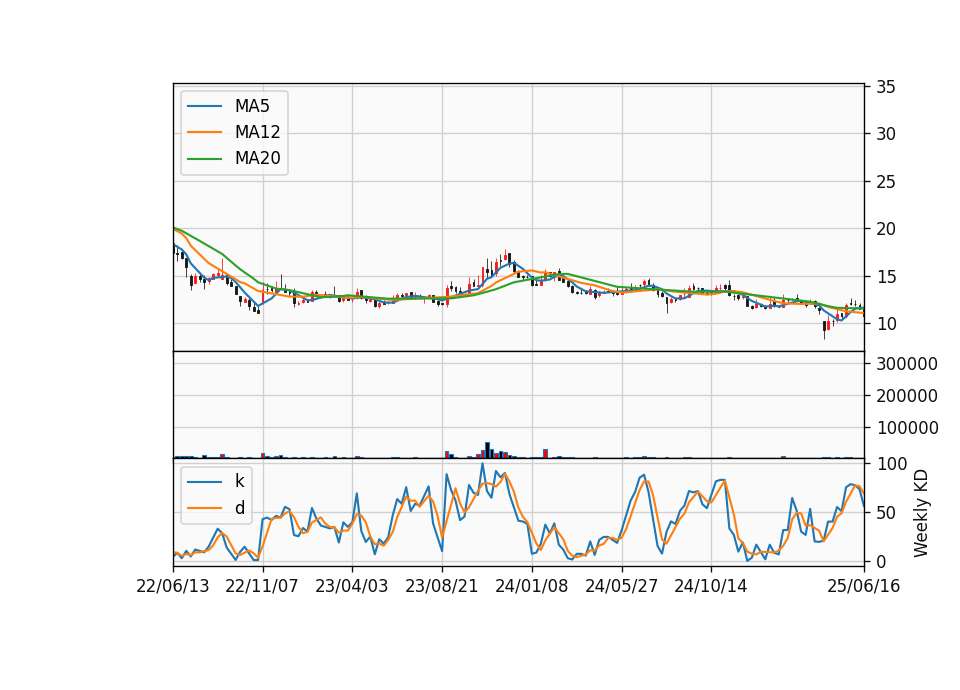
Task: Click the price axis value 10
Action: coord(886,324)
